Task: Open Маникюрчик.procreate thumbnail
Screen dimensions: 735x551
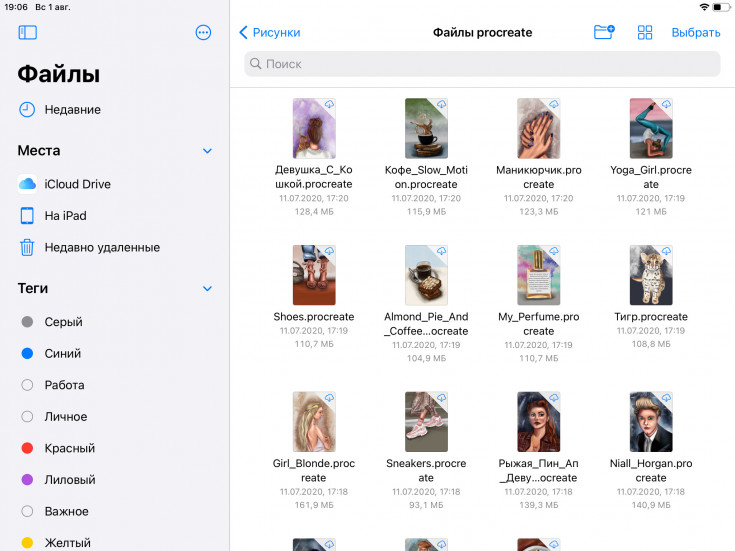Action: (539, 128)
